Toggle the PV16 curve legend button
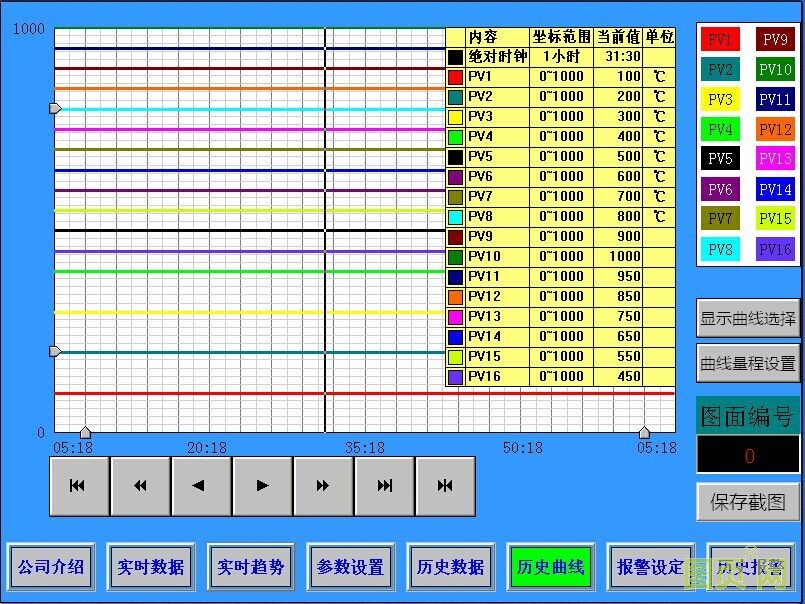 (x=775, y=250)
